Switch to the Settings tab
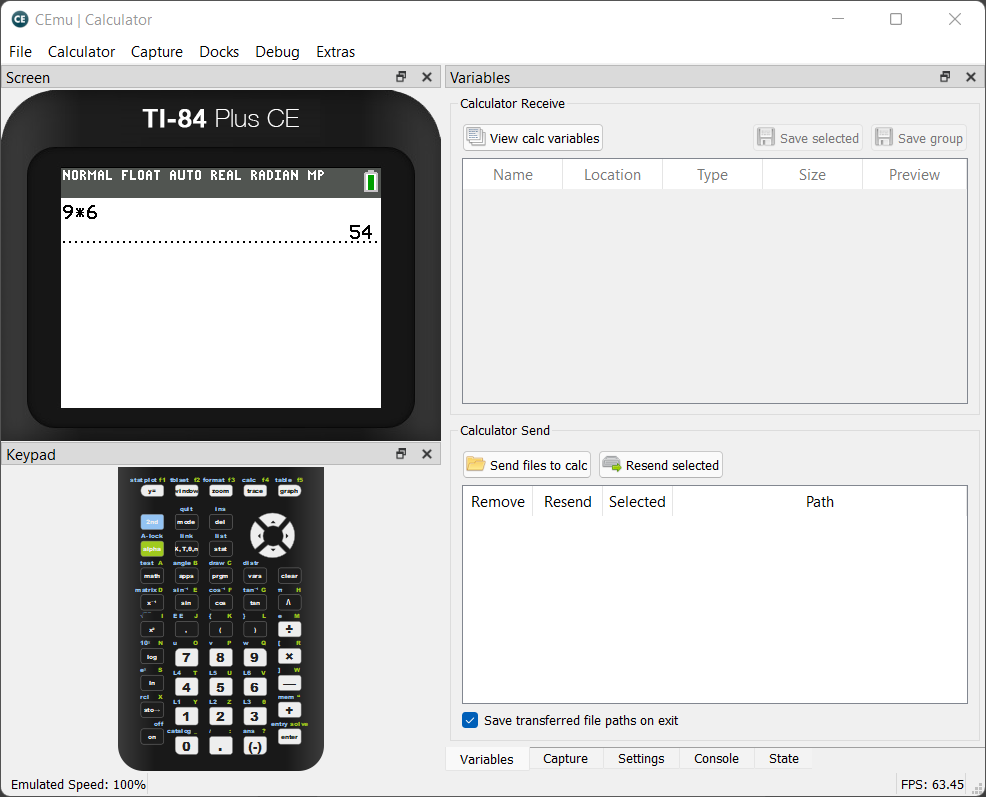The width and height of the screenshot is (986, 797). click(x=641, y=759)
